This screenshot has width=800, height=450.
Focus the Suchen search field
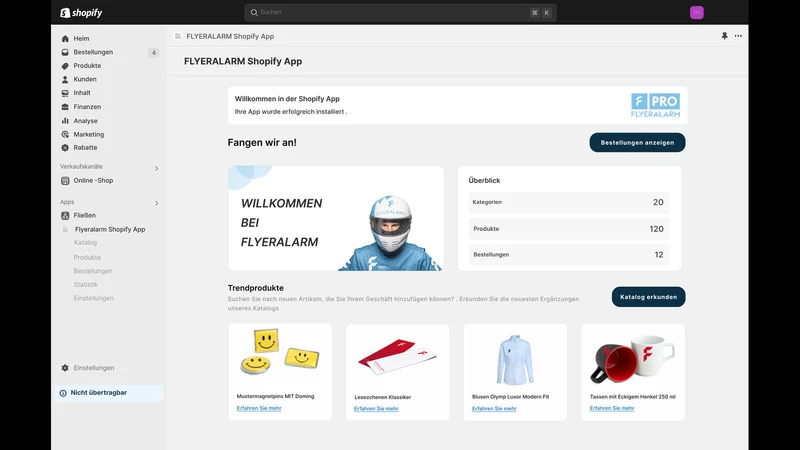[x=401, y=12]
